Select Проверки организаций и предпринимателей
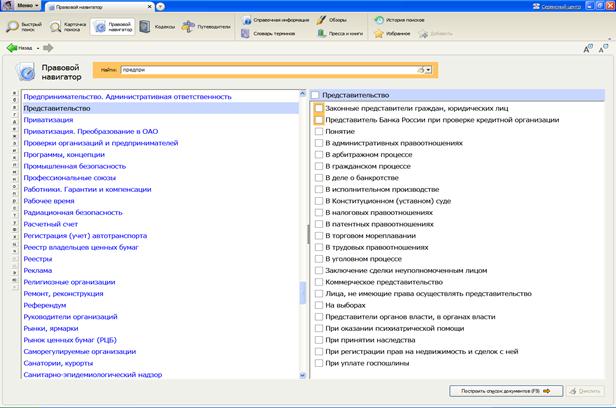Screen dimensions: 616x408 click(101, 143)
